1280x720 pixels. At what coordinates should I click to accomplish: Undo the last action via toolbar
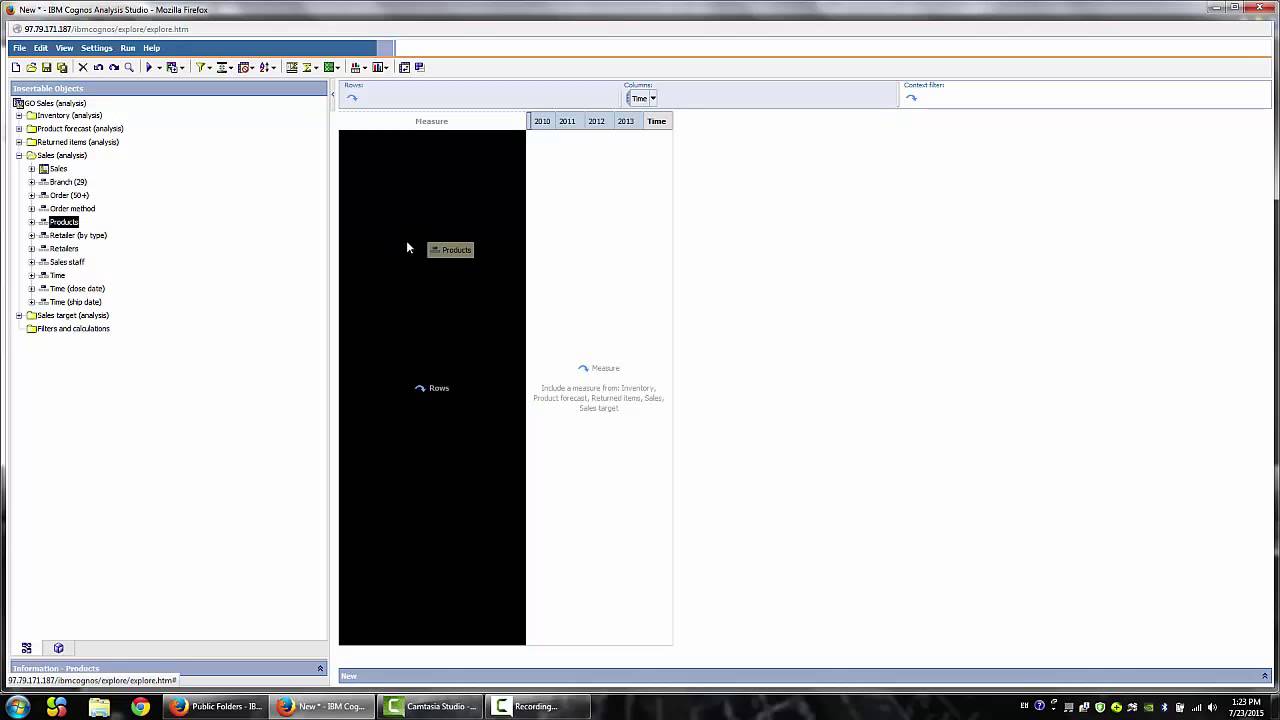(x=98, y=67)
